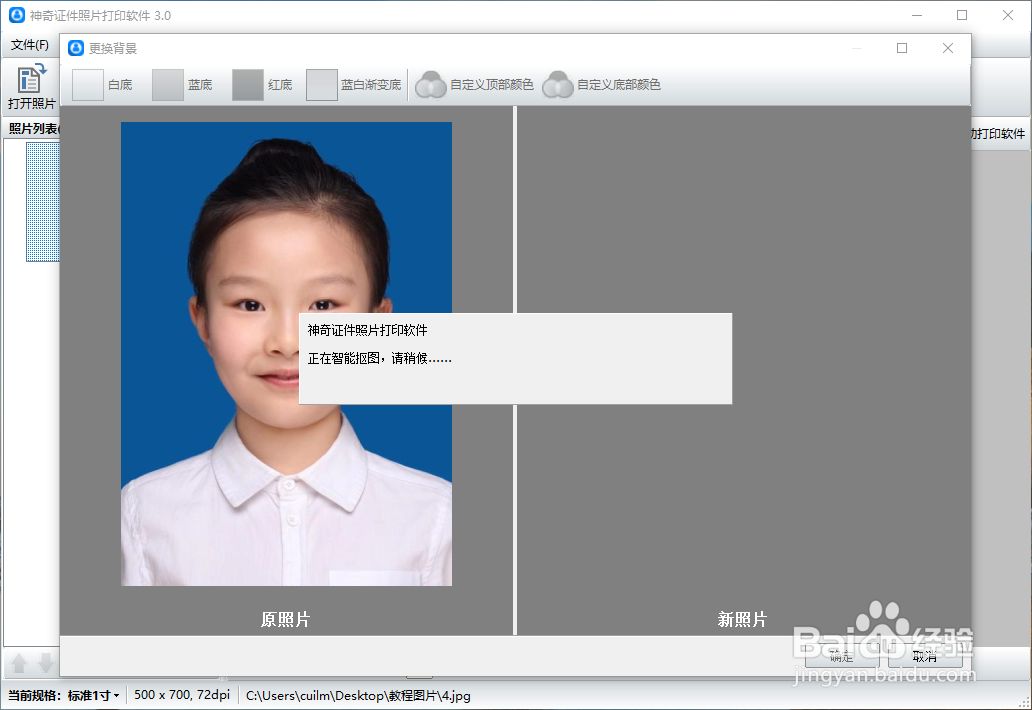Open 自定义底部颜色 custom bottom color picker
The width and height of the screenshot is (1032, 710).
[x=602, y=85]
